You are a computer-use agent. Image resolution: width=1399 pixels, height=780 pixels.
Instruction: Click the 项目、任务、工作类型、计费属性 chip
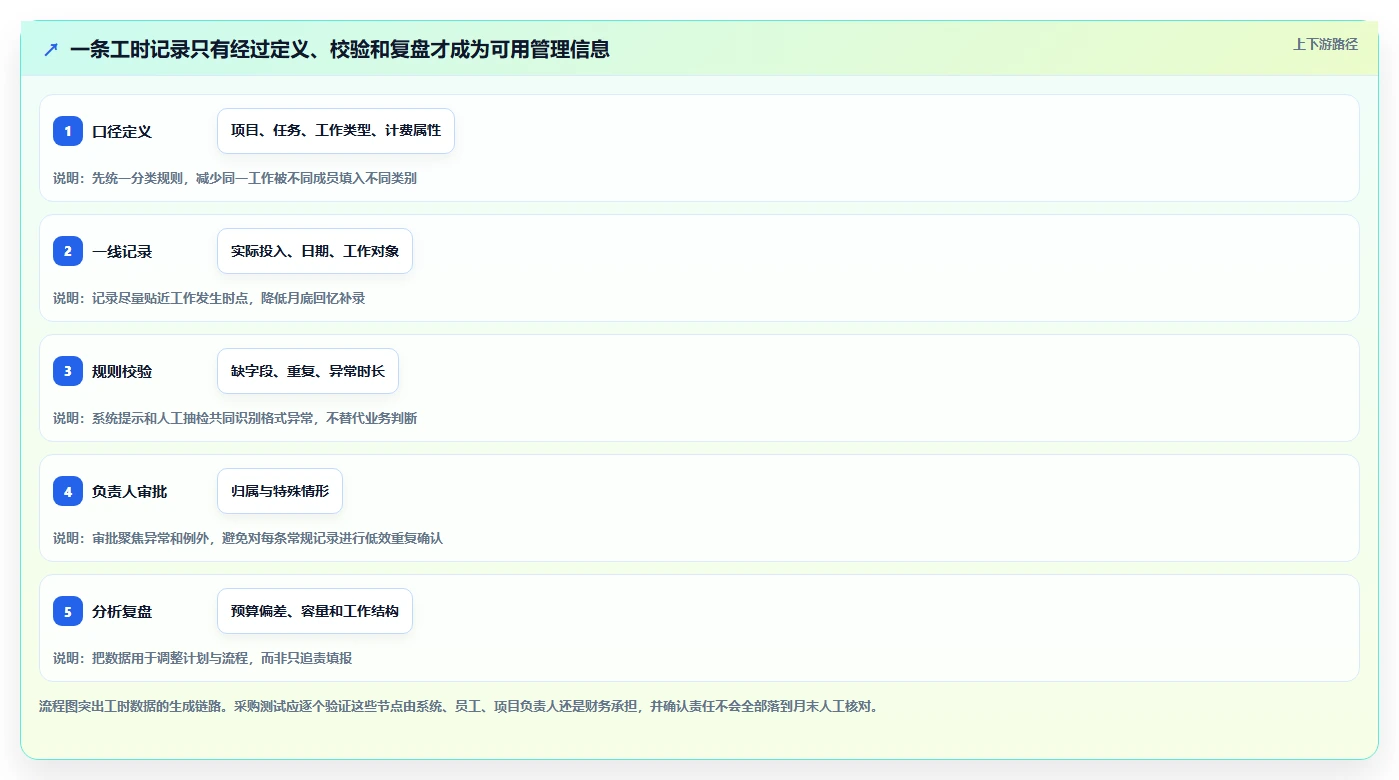(336, 131)
